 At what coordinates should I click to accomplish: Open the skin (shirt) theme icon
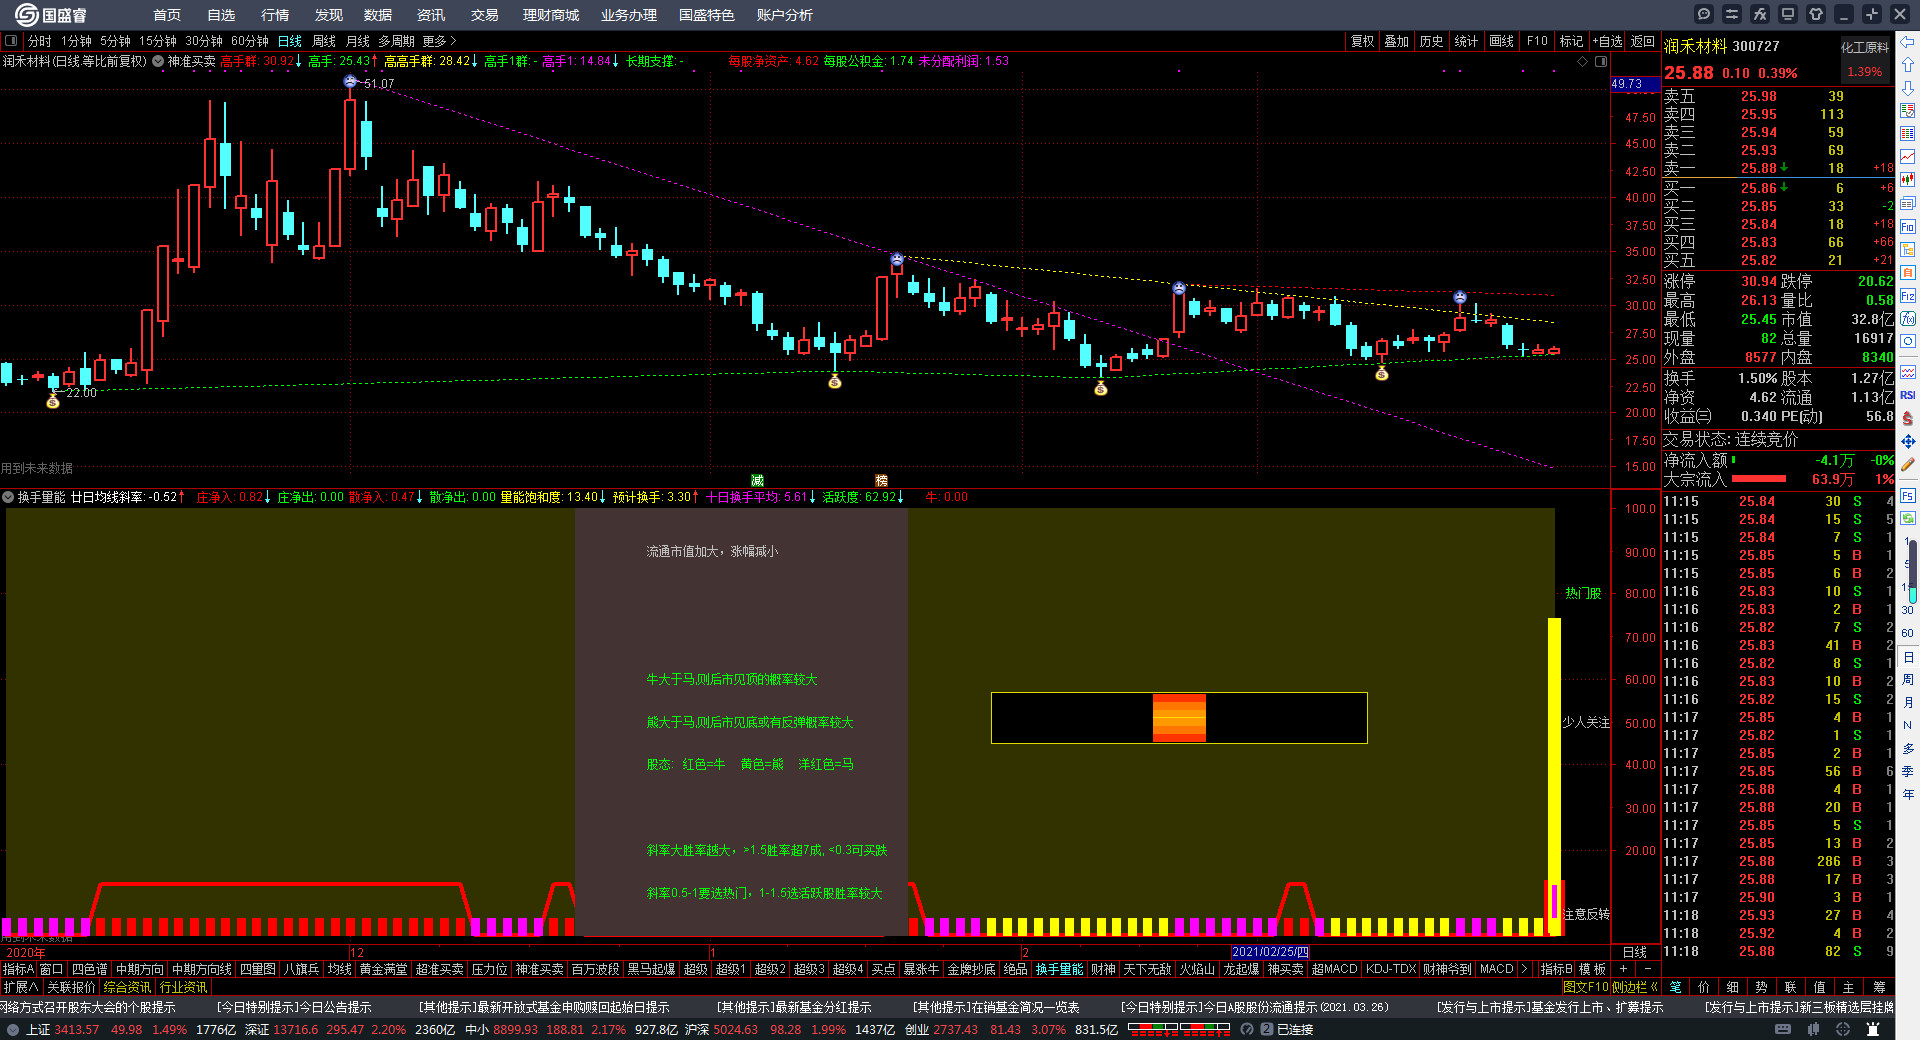pyautogui.click(x=1816, y=14)
